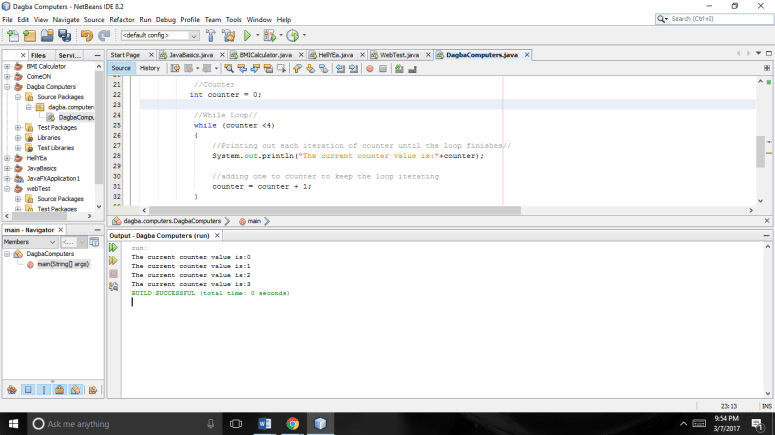The image size is (775, 435).
Task: Toggle Highlight Search in editor toolbar
Action: point(268,69)
